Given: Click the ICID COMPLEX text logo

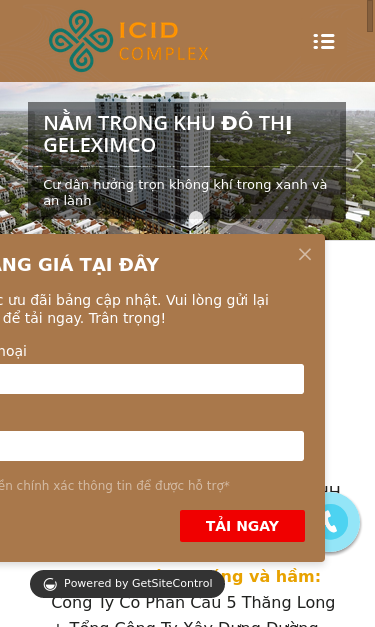Looking at the screenshot, I should 164,42.
